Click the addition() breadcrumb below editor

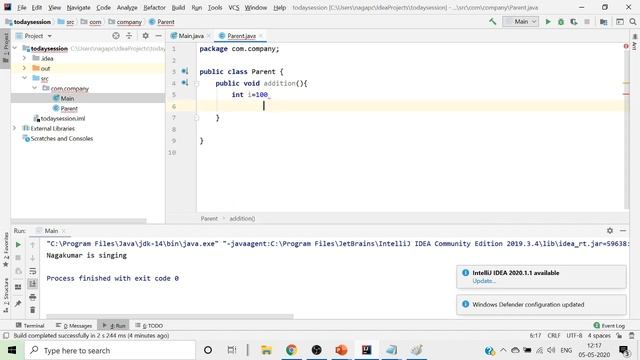[242, 218]
